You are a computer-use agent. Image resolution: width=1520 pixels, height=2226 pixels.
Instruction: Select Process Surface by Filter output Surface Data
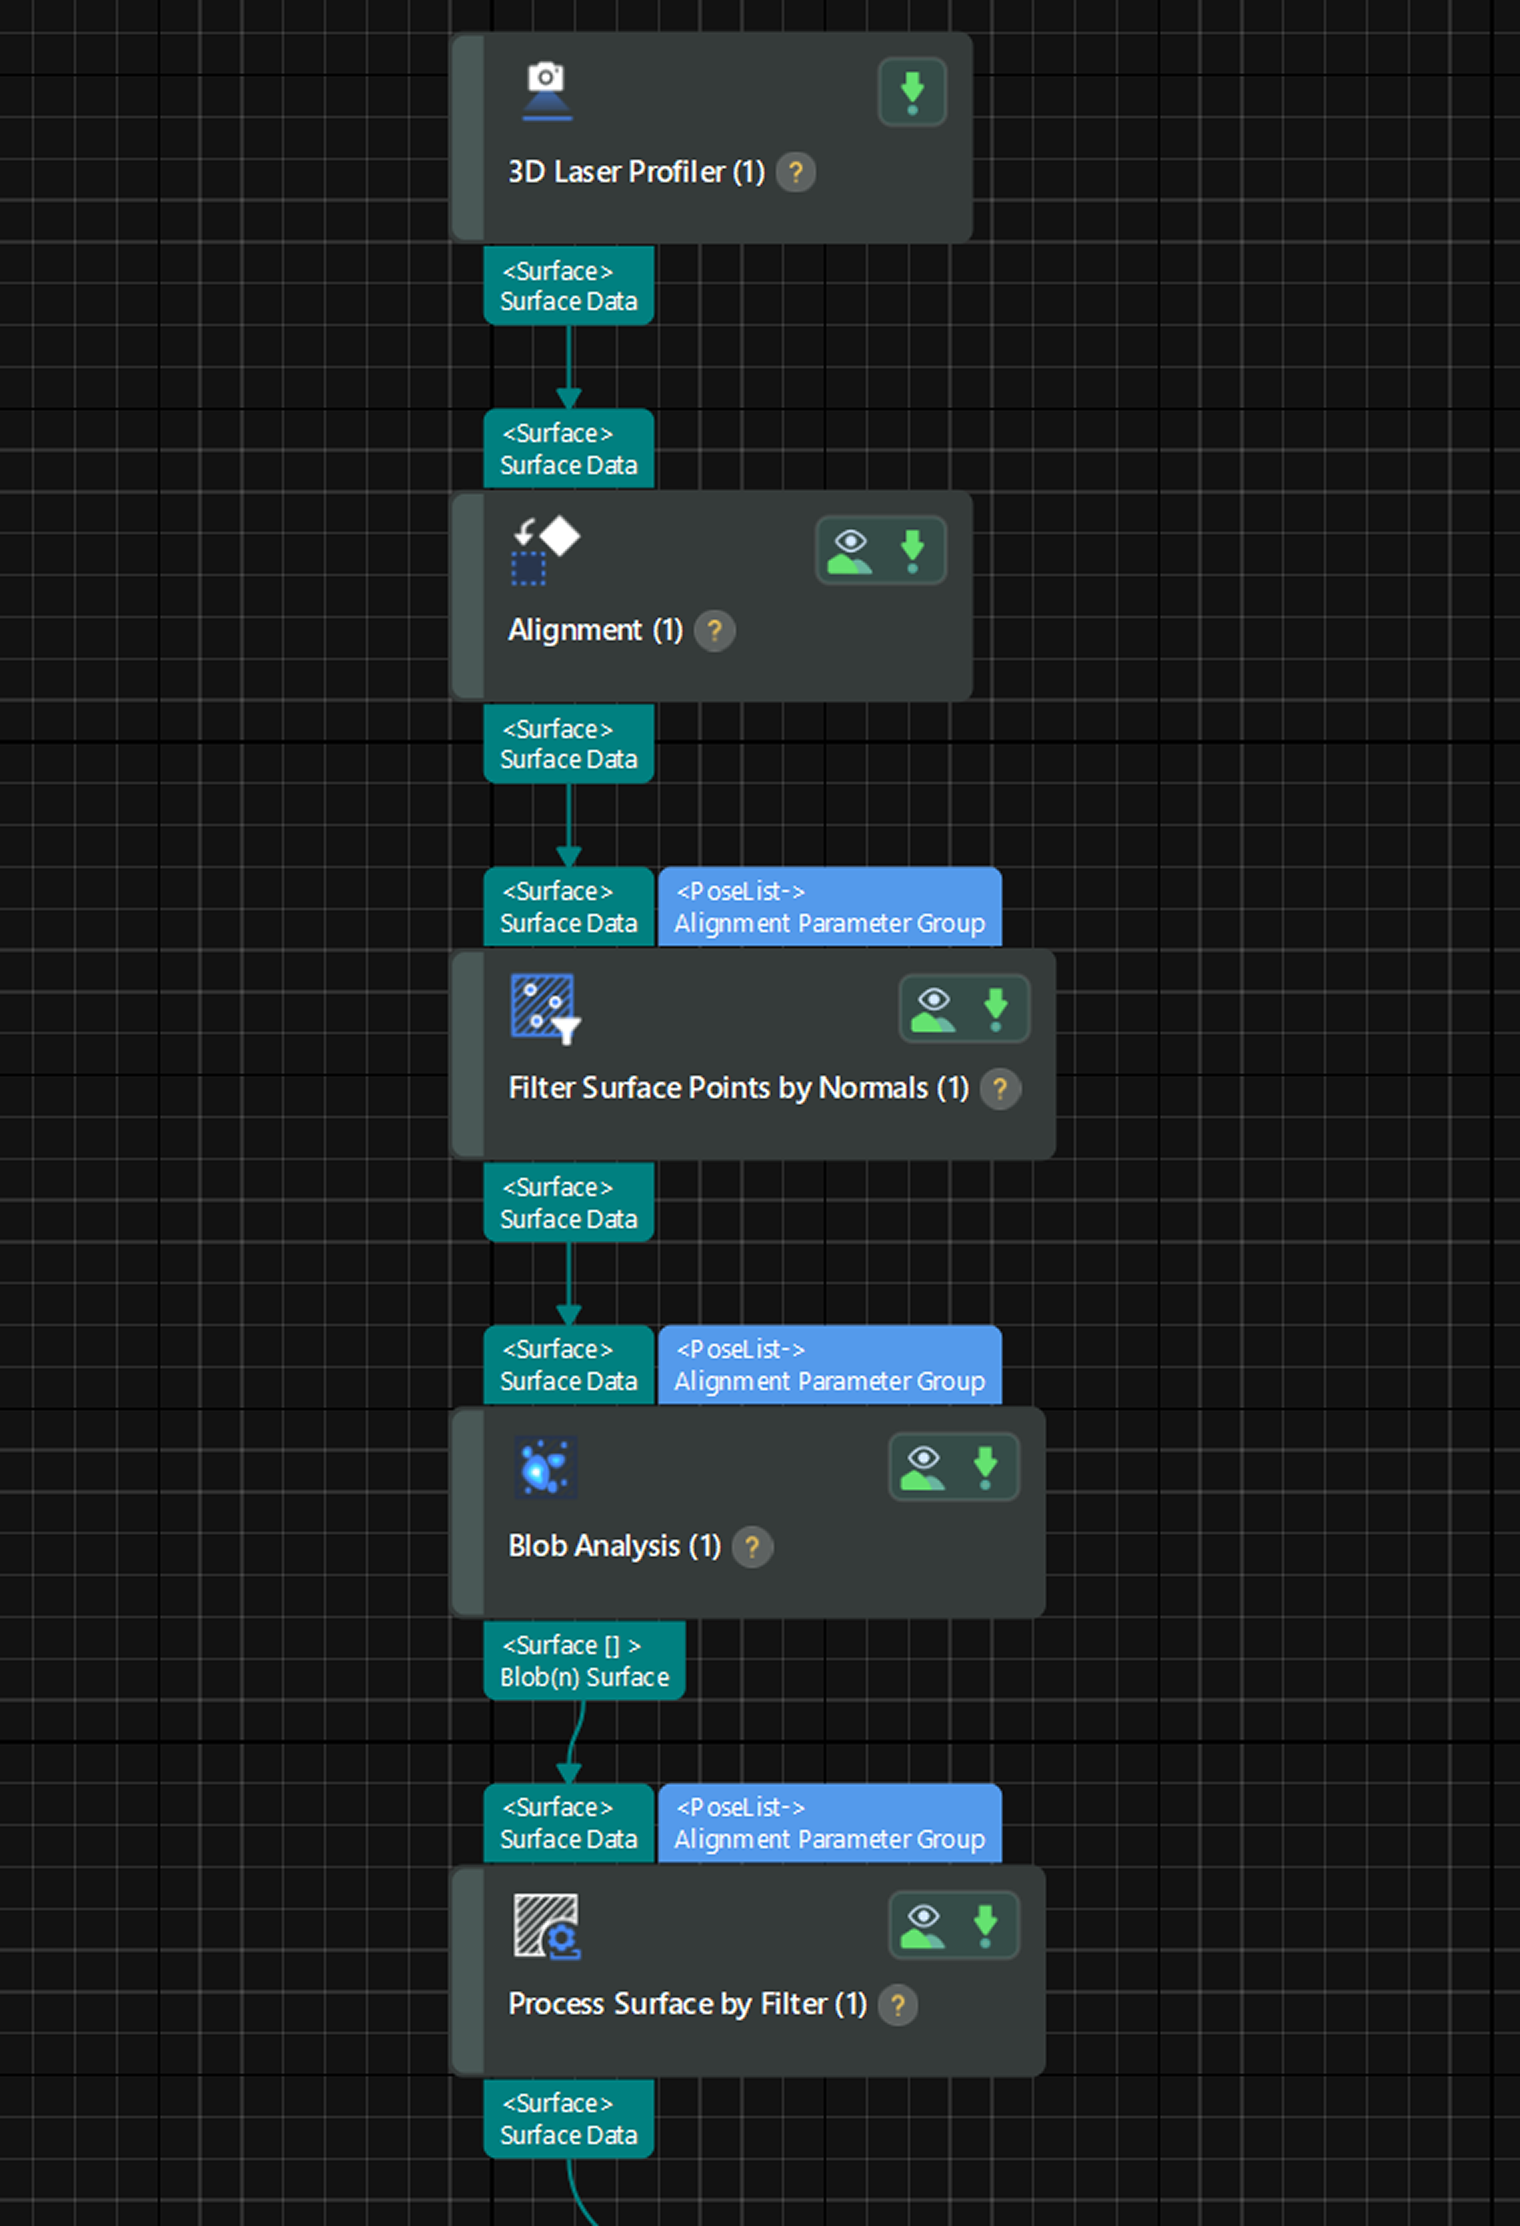[569, 2119]
